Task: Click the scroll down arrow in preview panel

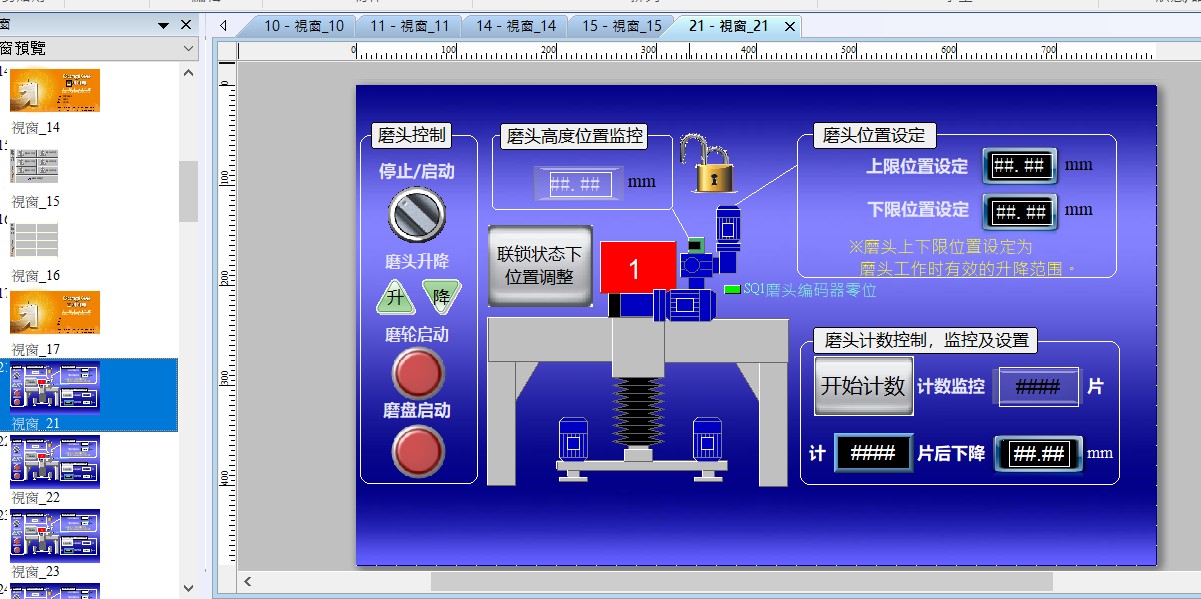Action: tap(188, 588)
